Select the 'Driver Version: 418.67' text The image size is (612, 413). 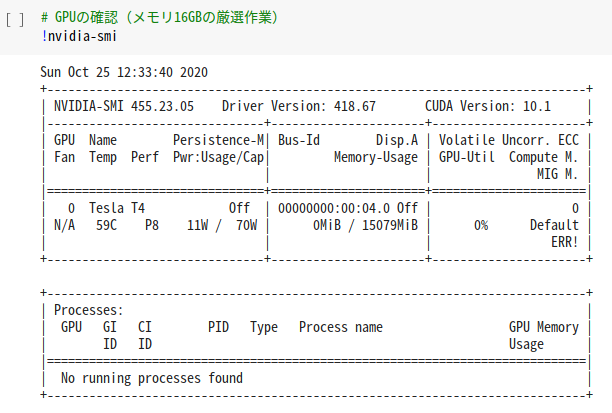[299, 106]
